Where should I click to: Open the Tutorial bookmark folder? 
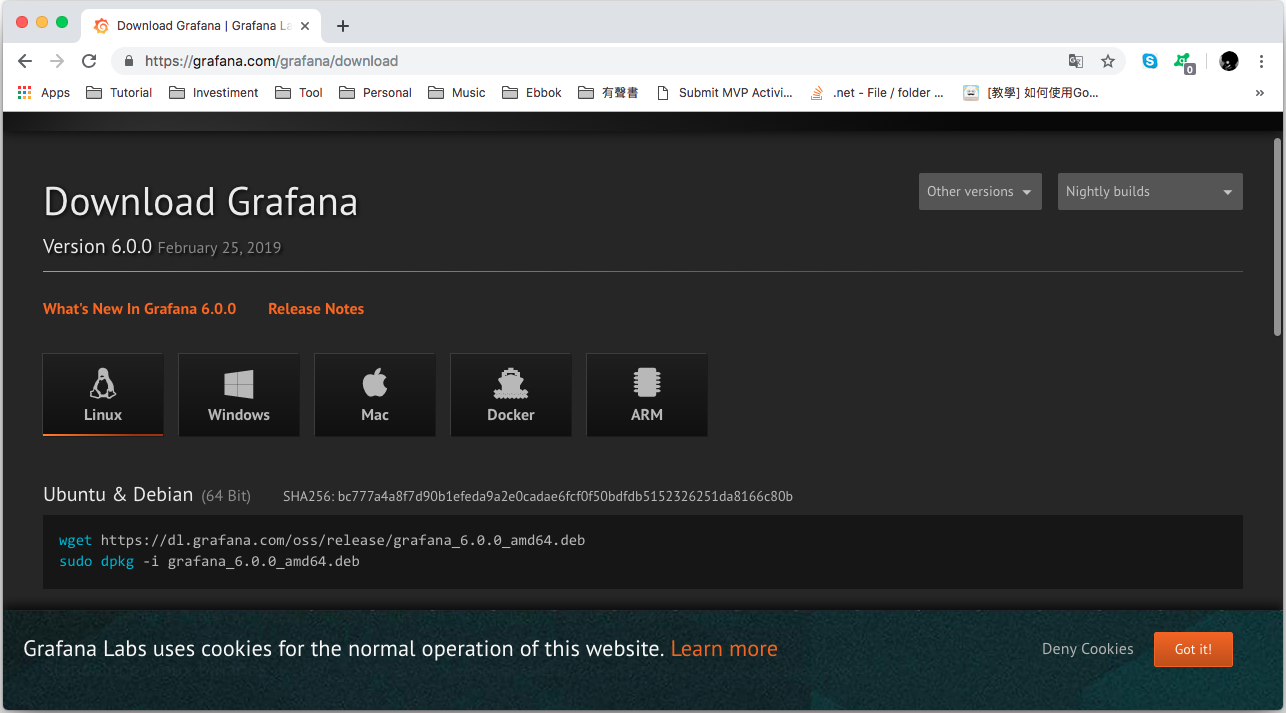tap(119, 93)
